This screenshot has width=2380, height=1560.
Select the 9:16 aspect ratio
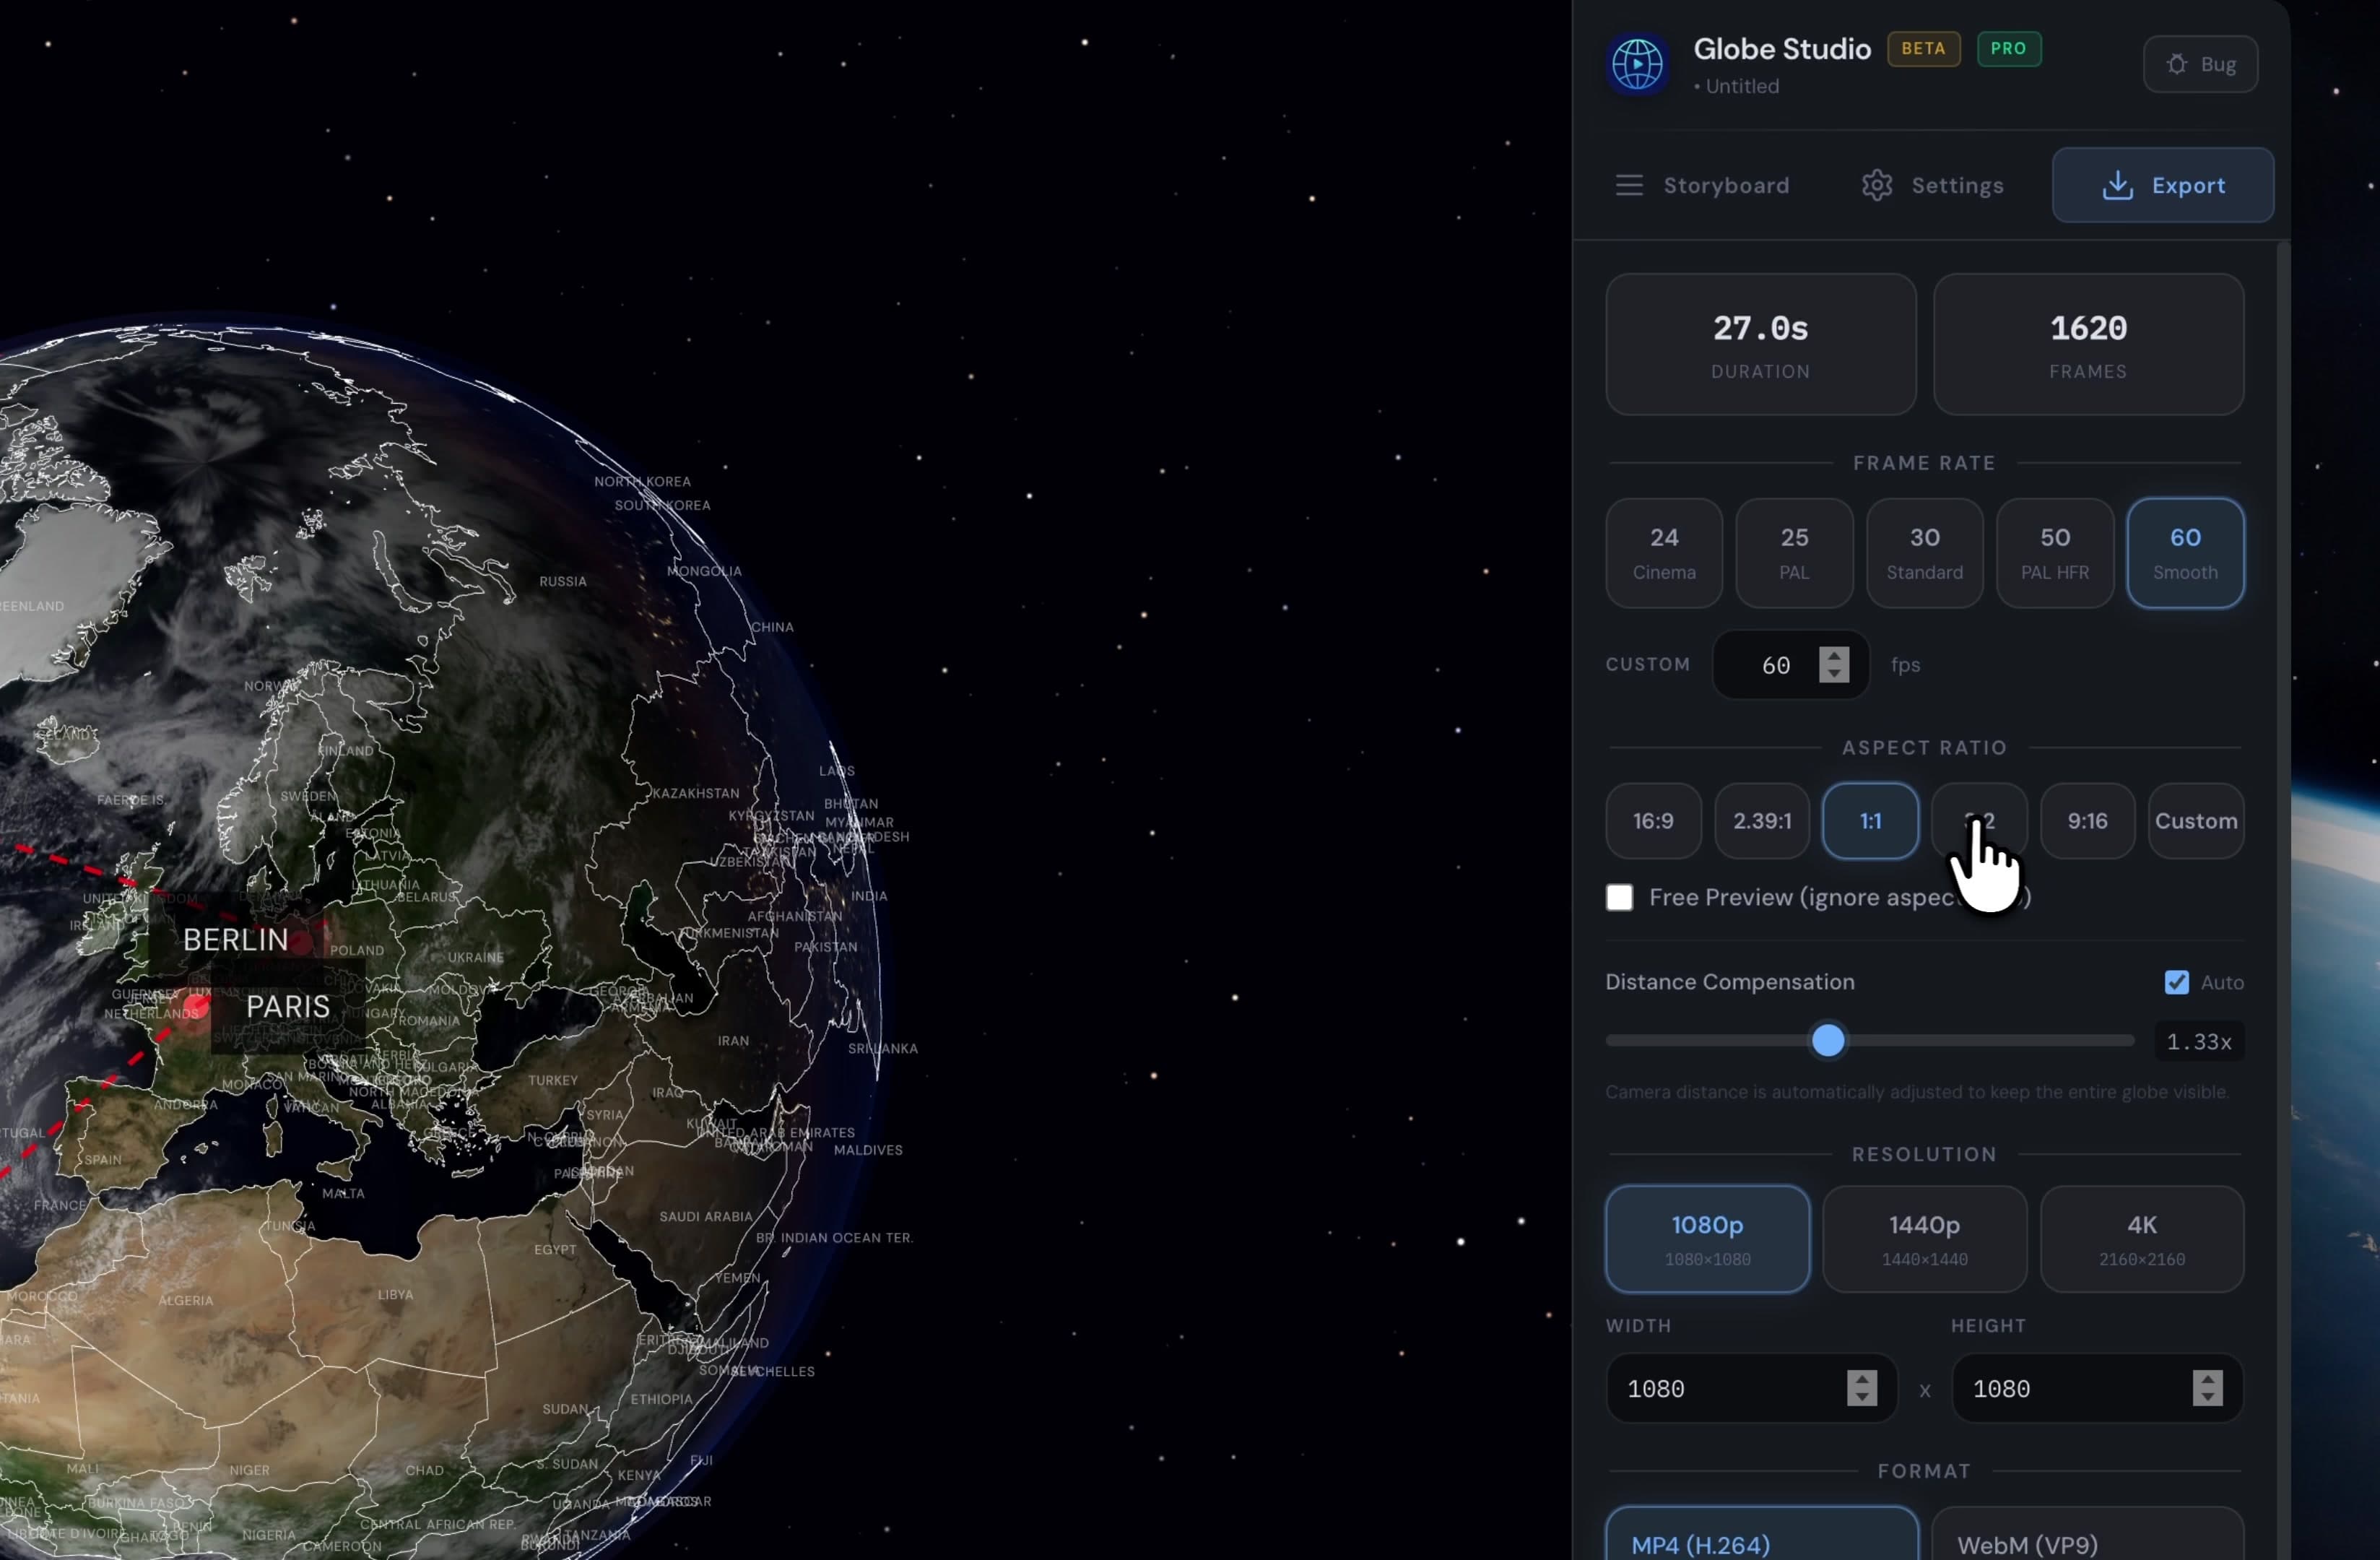coord(2087,821)
